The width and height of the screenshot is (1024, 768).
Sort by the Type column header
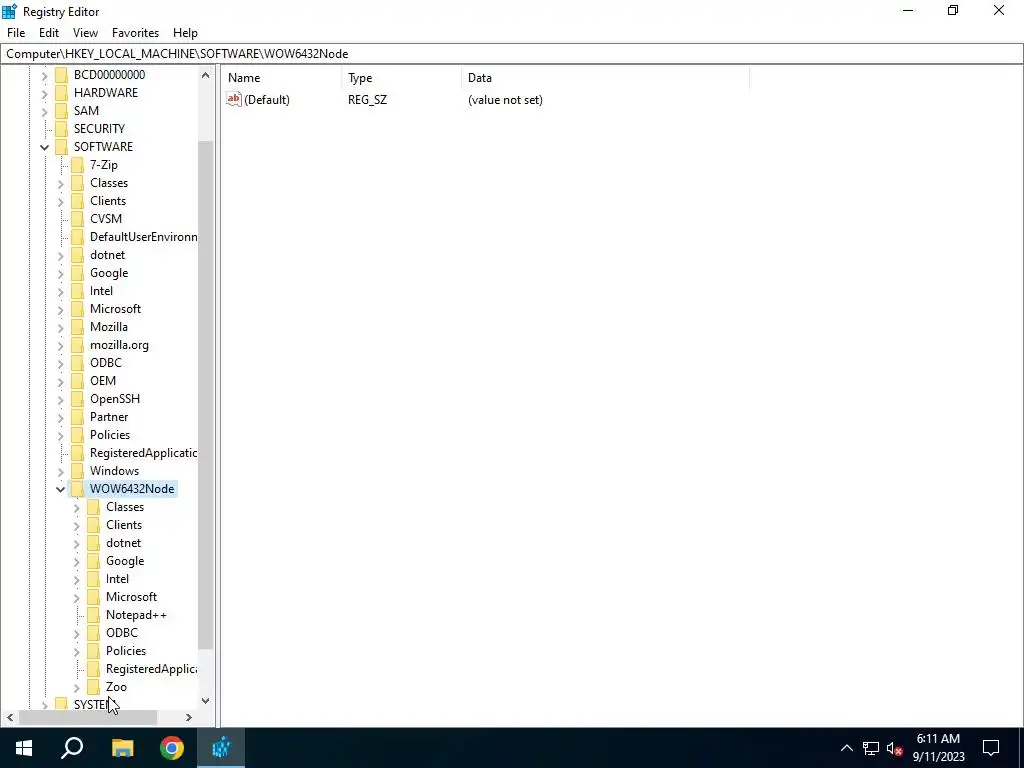tap(401, 78)
